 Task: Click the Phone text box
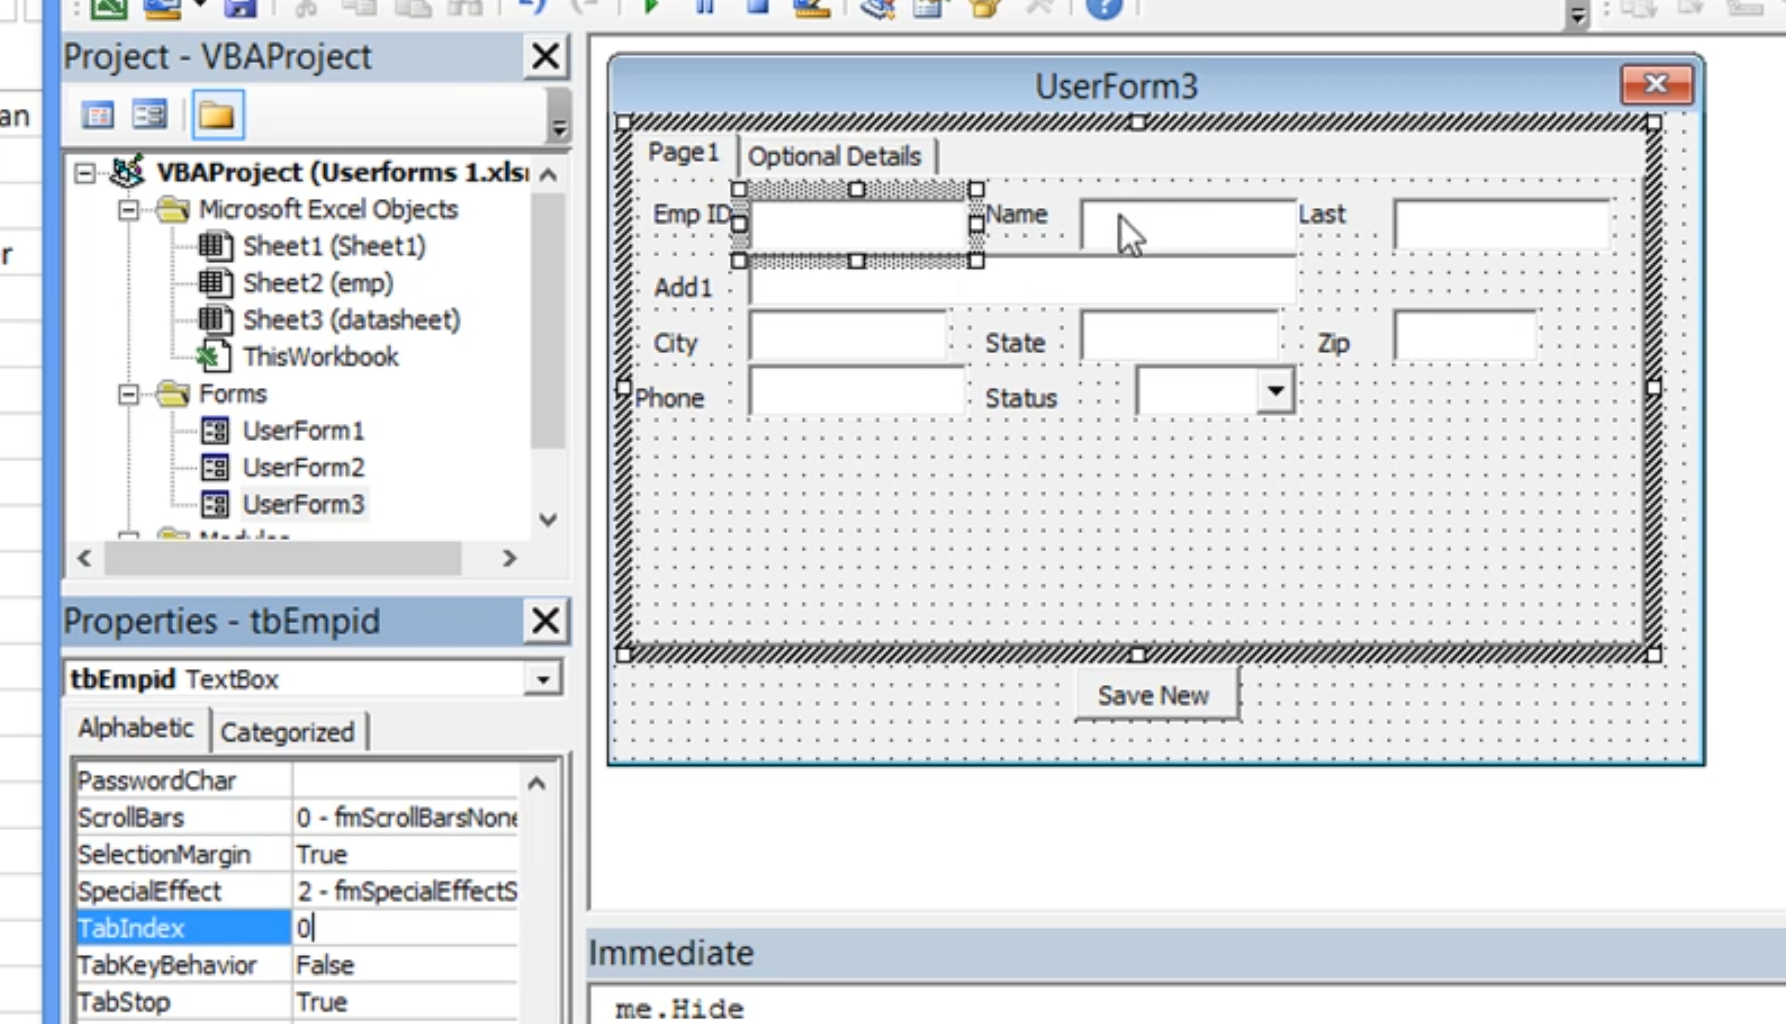[856, 392]
